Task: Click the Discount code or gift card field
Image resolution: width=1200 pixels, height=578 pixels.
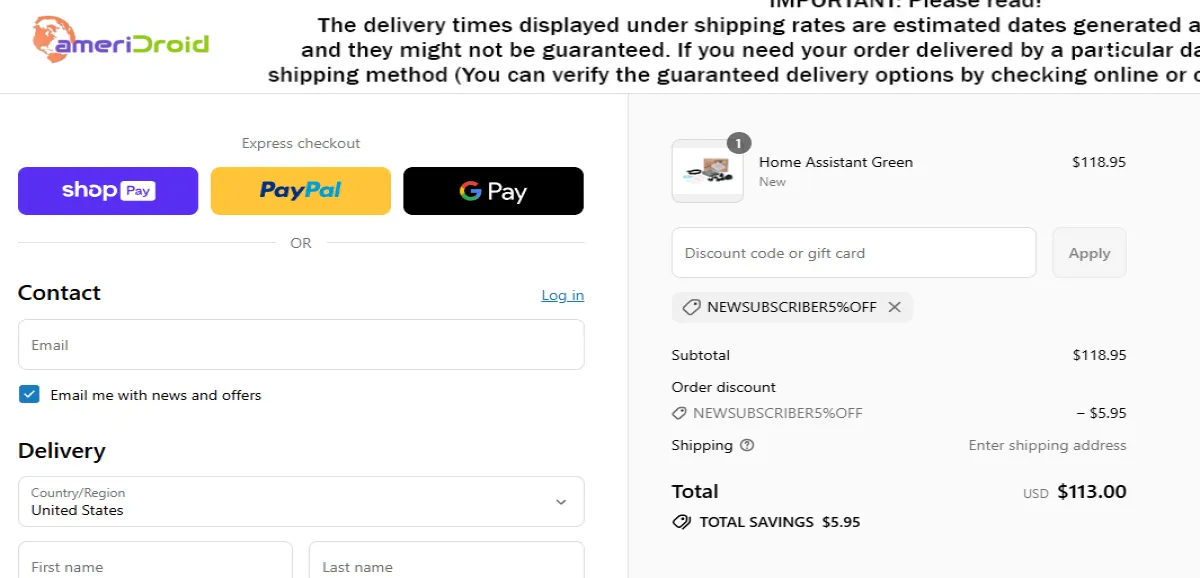Action: pos(854,252)
